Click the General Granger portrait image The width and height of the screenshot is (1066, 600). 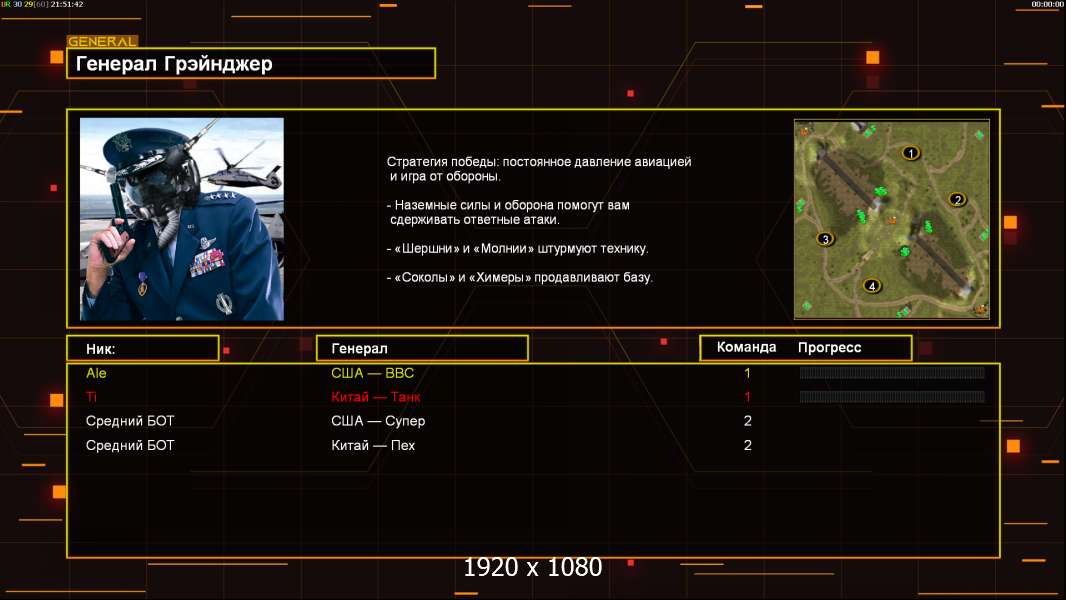coord(182,219)
